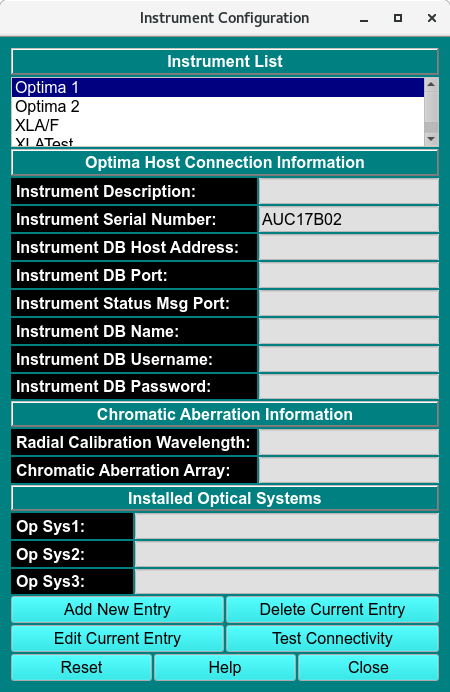Click the instrument list scroll down arrow

[431, 139]
